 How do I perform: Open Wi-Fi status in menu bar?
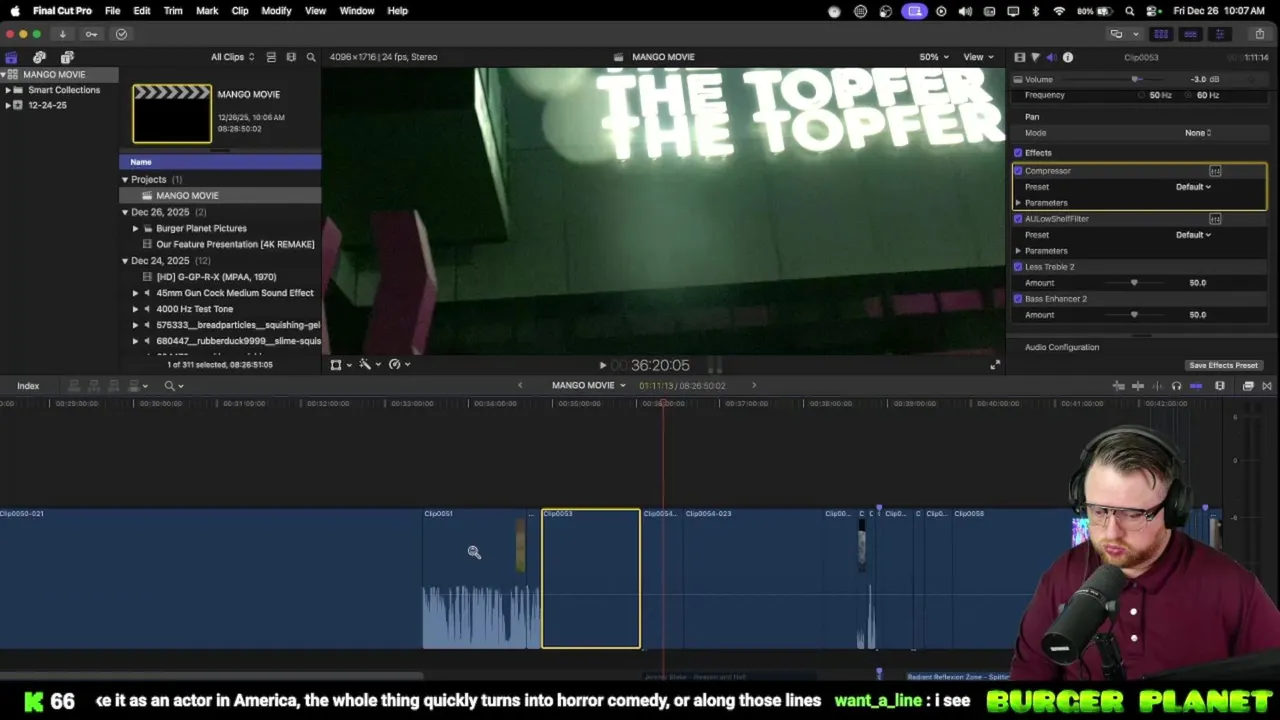pyautogui.click(x=1059, y=11)
